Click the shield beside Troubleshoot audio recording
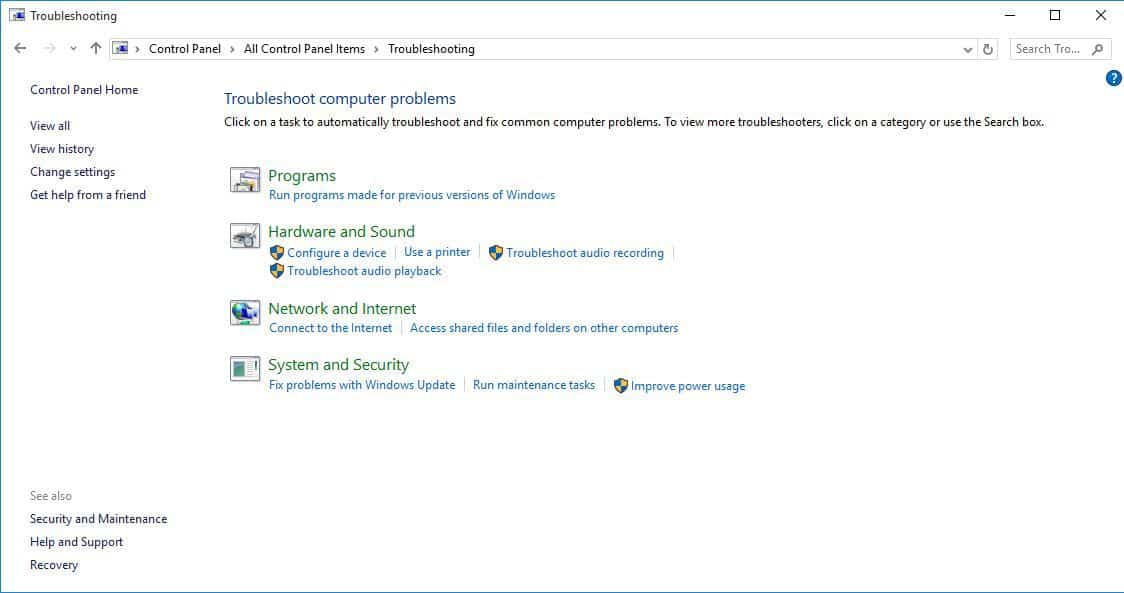Screen dimensions: 1124x593 [495, 252]
